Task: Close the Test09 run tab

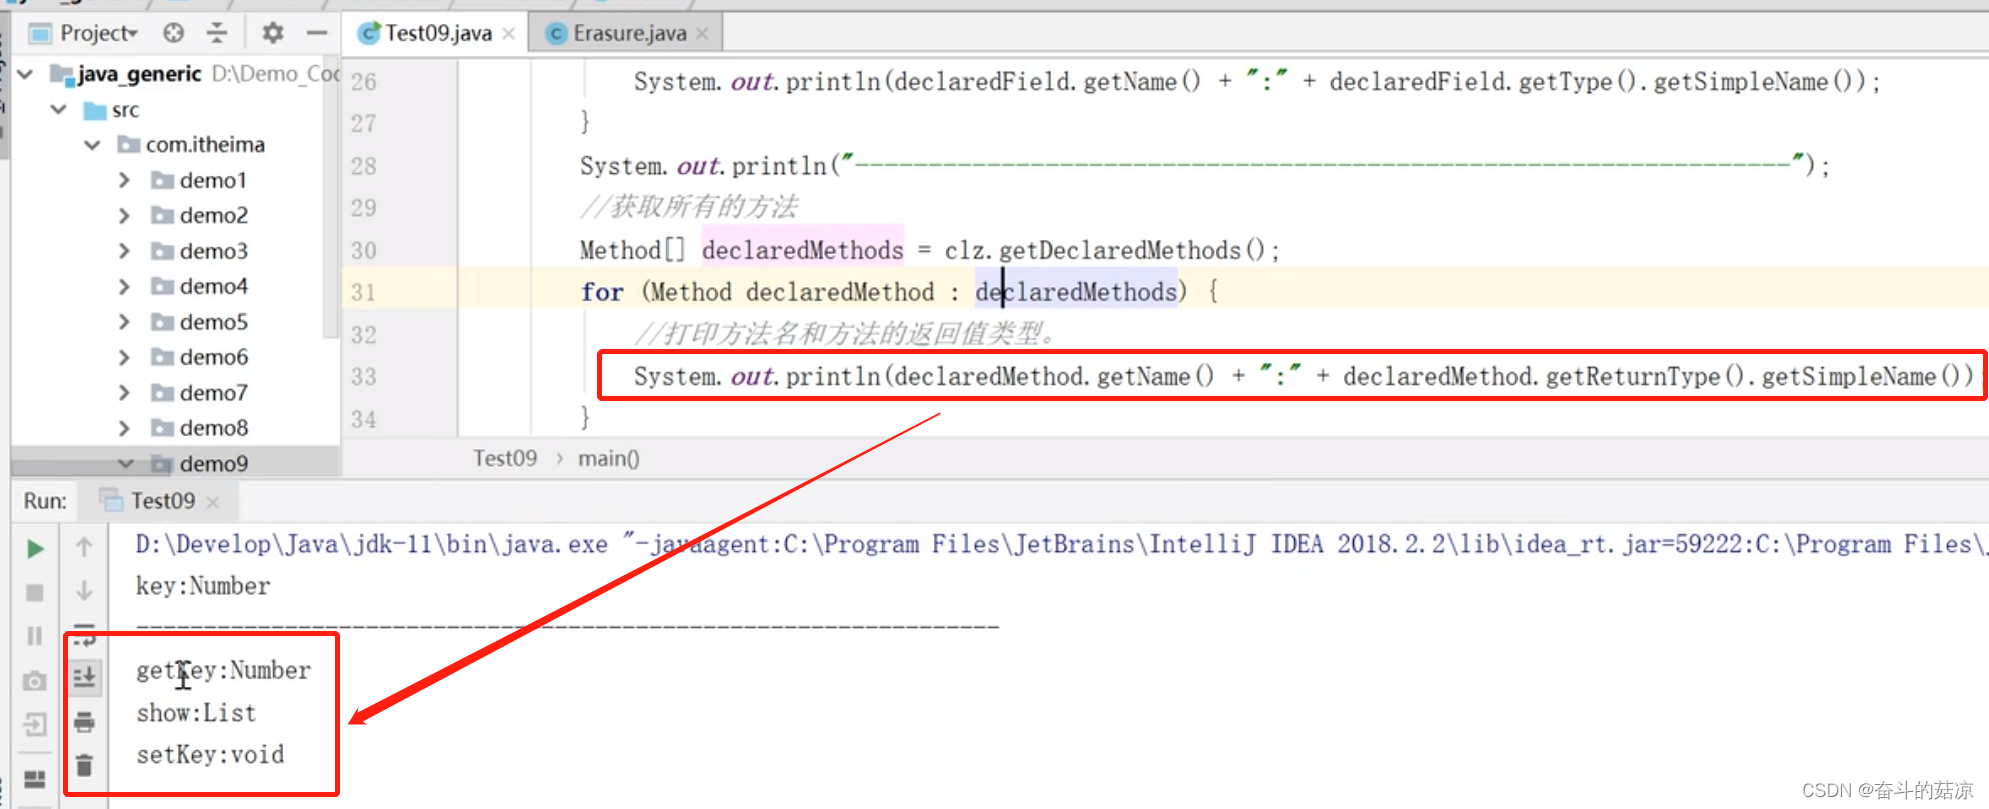Action: pyautogui.click(x=212, y=502)
